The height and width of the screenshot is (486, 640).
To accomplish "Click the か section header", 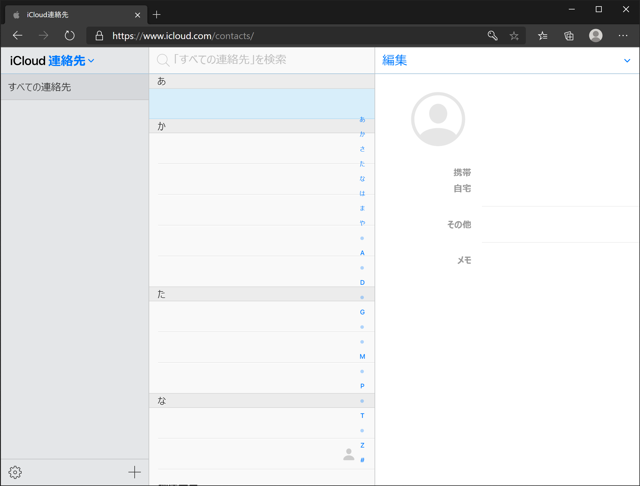I will click(x=262, y=126).
